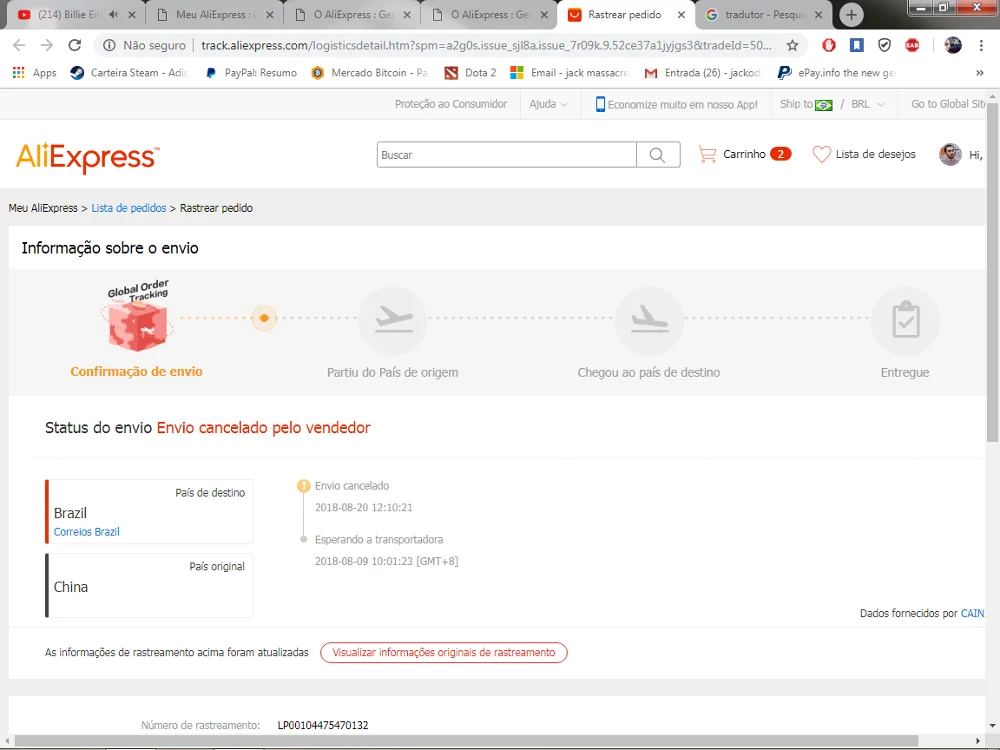The image size is (1000, 750).
Task: Open the shield extension icon
Action: (x=884, y=45)
